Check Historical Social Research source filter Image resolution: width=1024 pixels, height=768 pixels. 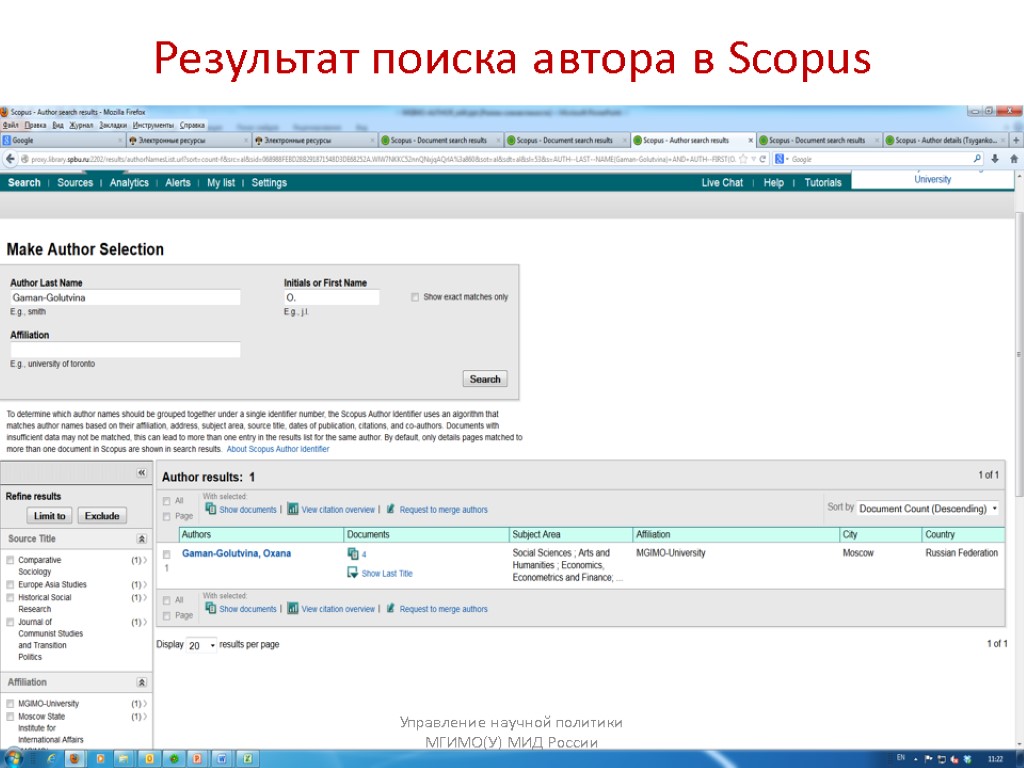click(x=10, y=598)
